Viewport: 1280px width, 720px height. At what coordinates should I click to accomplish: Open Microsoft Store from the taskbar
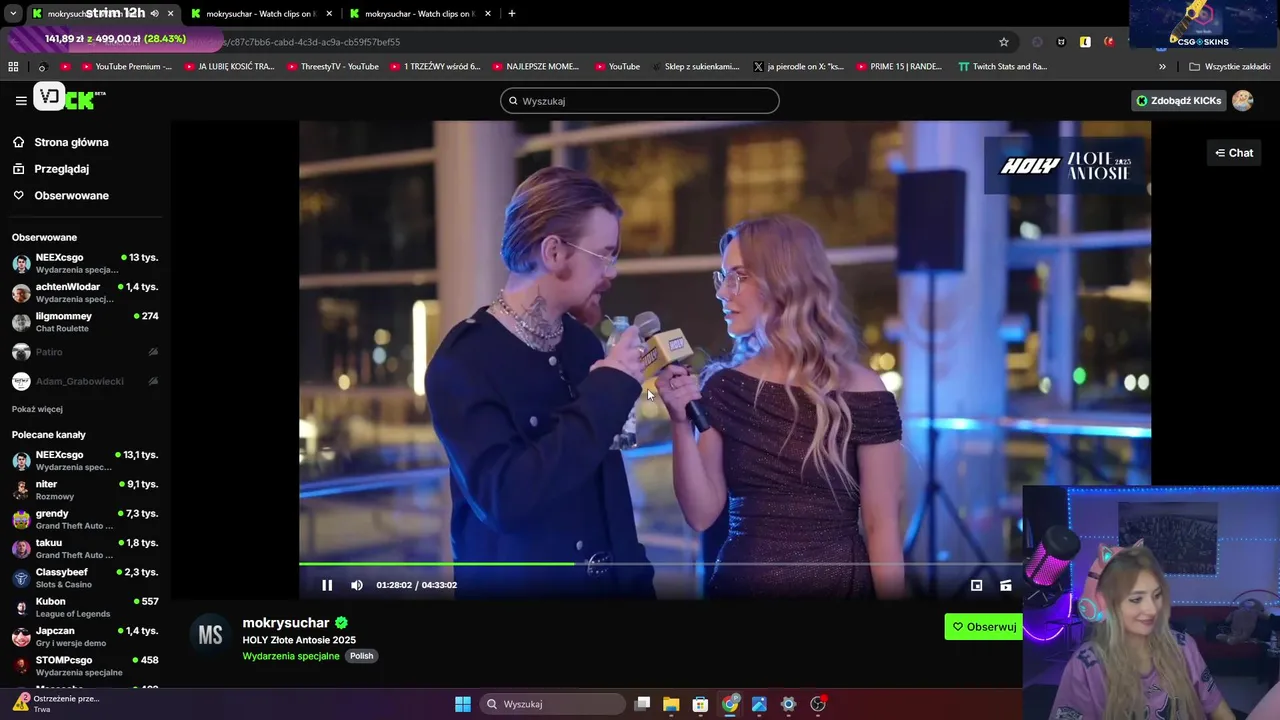700,704
